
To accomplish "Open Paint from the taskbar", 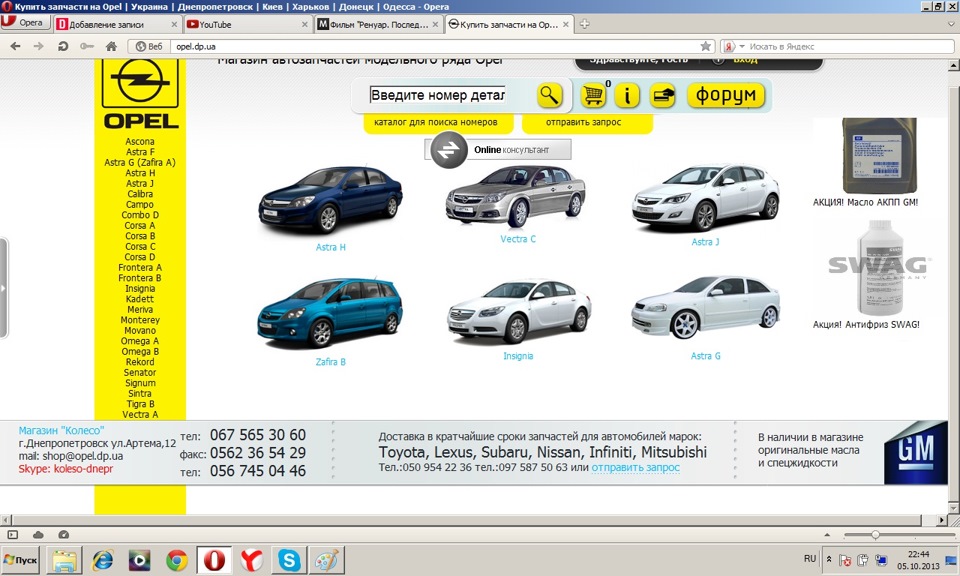I will coord(326,560).
